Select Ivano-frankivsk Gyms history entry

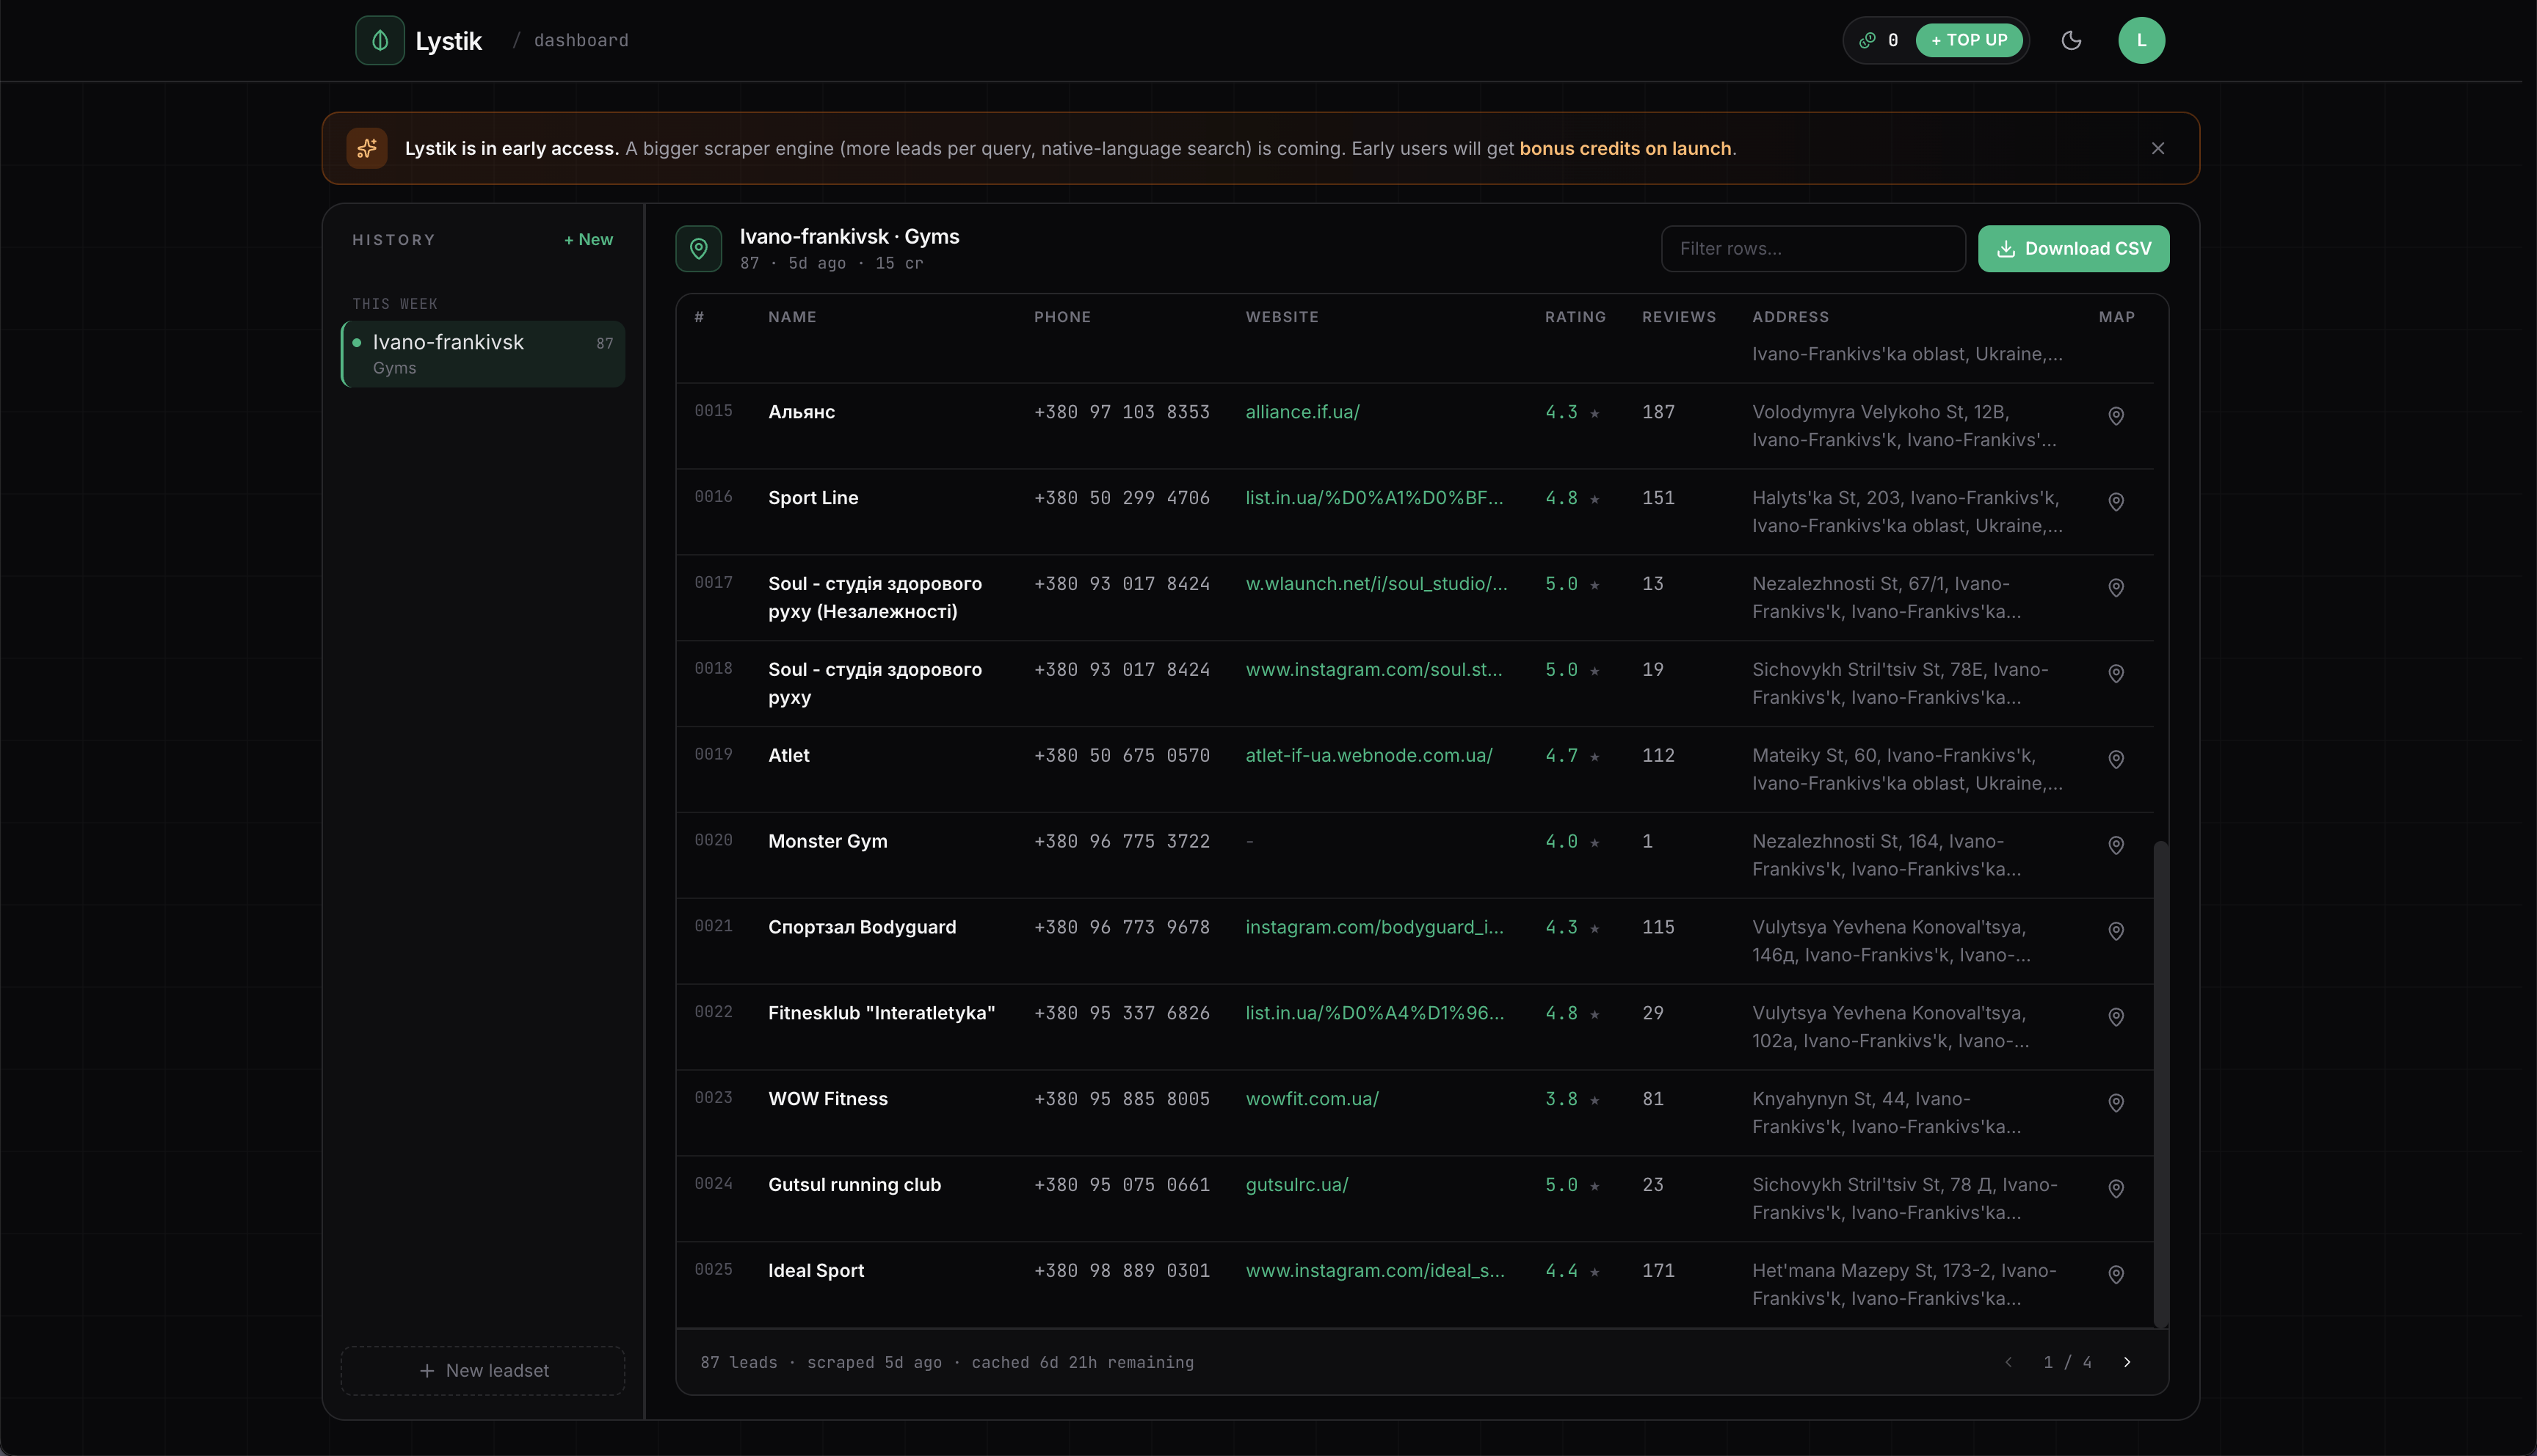[x=483, y=354]
